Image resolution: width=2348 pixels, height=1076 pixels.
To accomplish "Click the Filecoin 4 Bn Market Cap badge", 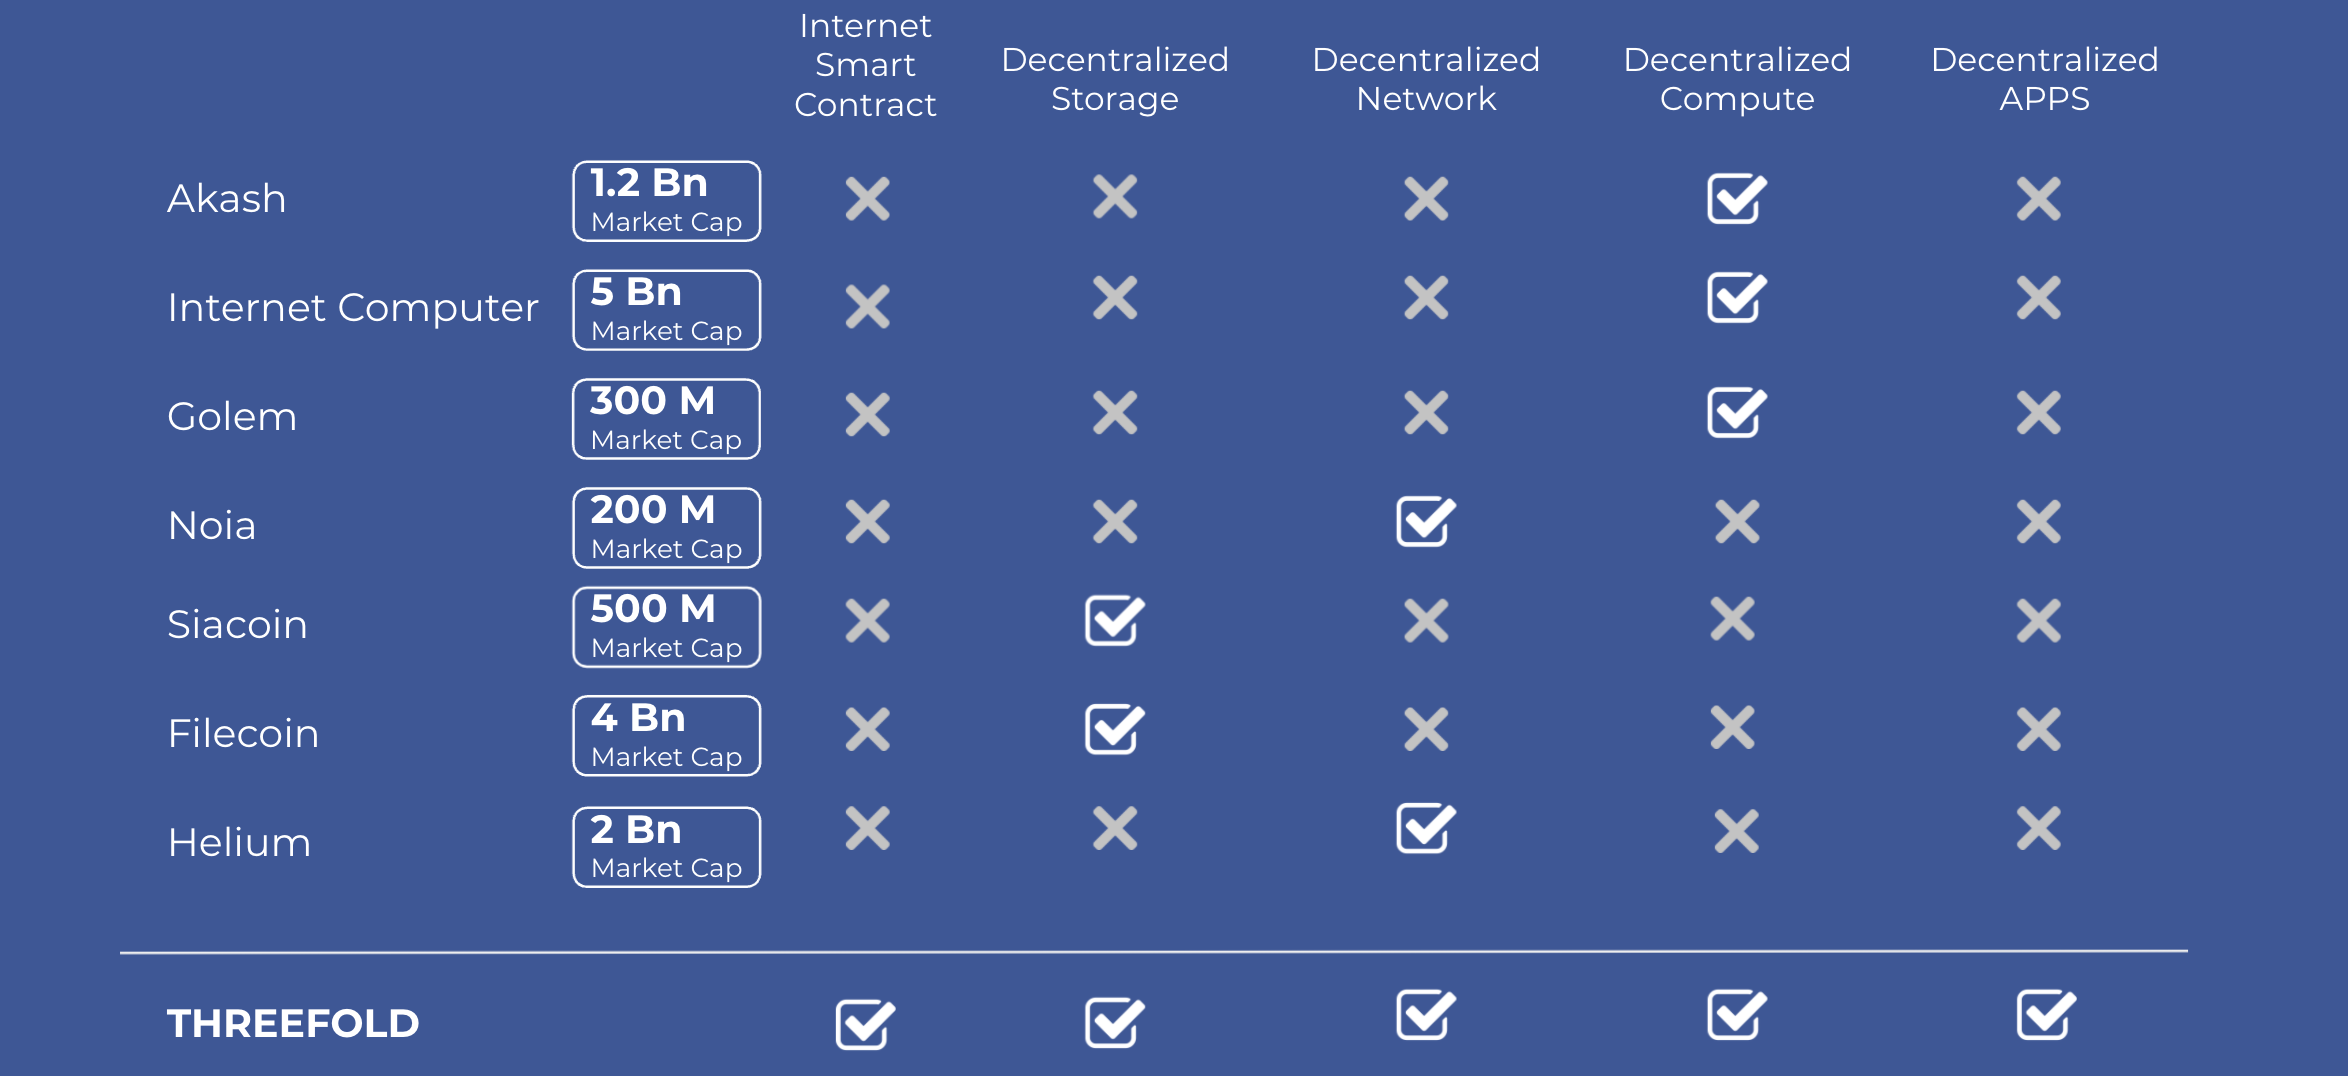I will pos(666,736).
